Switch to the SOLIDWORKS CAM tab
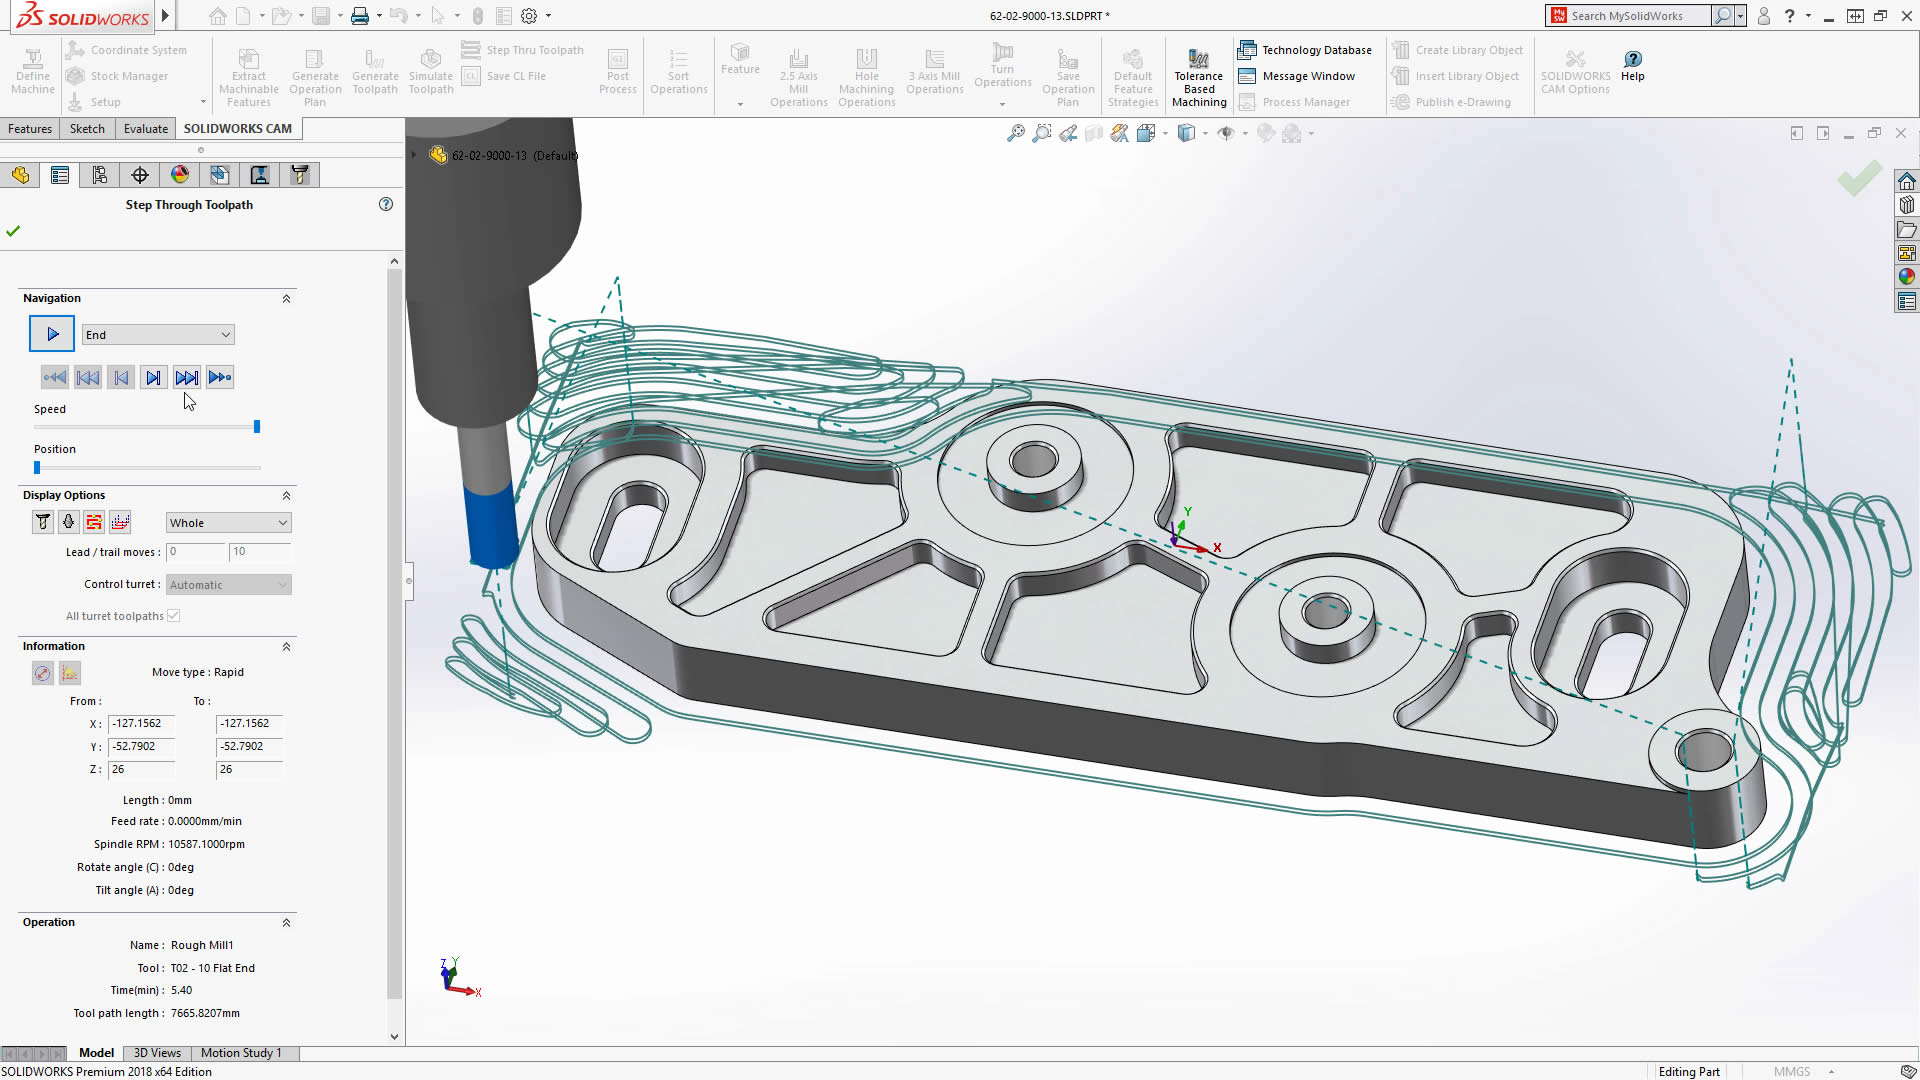The height and width of the screenshot is (1080, 1920). 237,128
